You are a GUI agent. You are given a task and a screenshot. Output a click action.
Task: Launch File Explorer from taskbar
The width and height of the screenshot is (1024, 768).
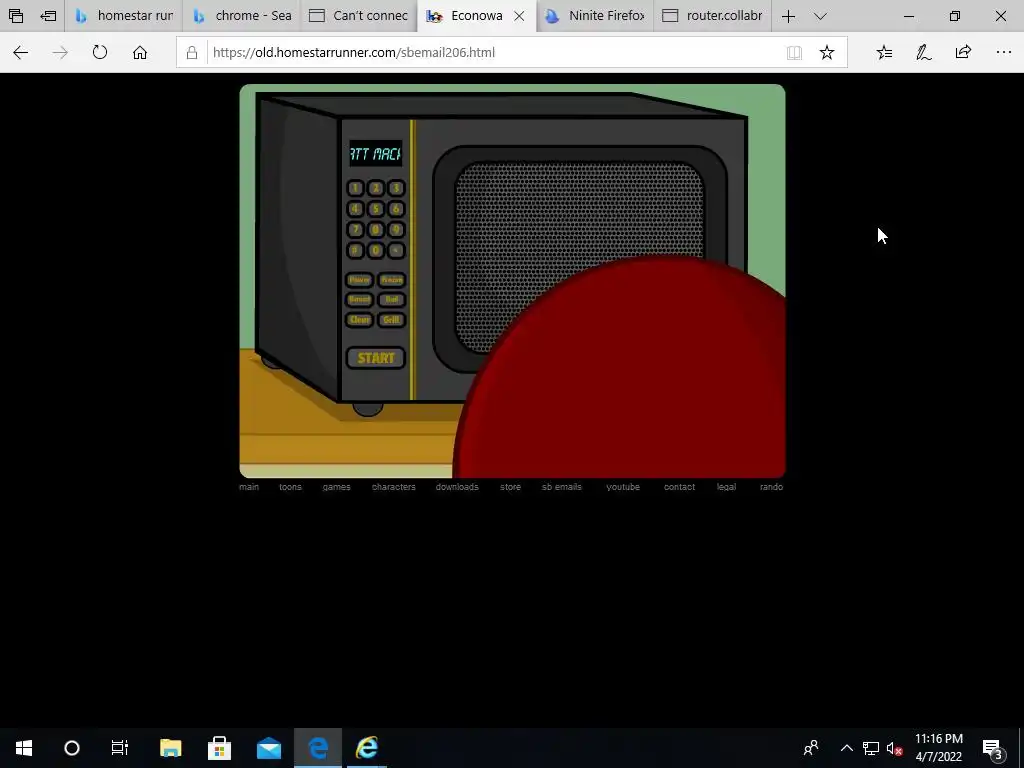(x=170, y=748)
